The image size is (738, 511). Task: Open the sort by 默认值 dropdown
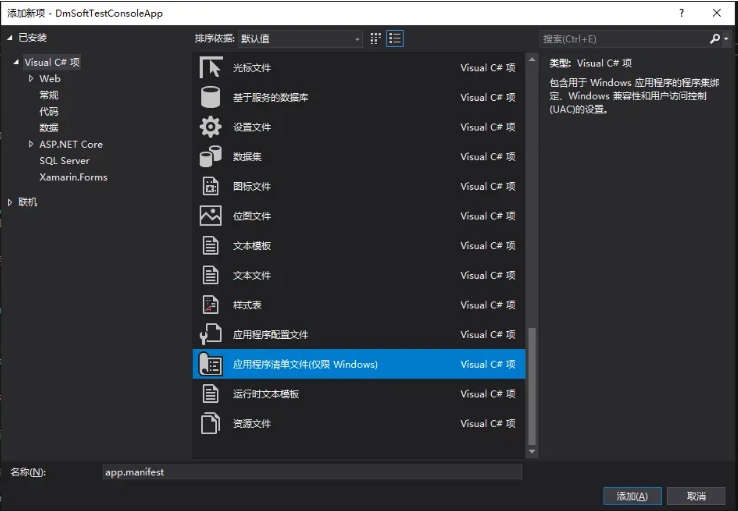299,39
